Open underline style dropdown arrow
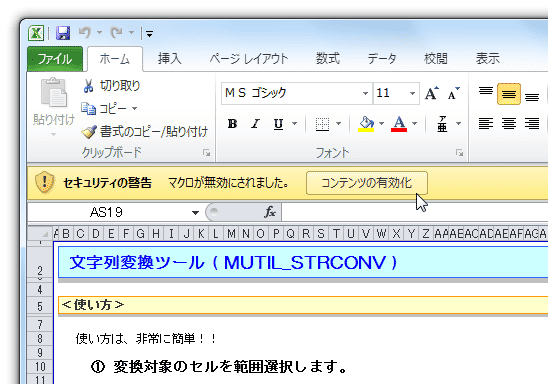This screenshot has width=548, height=384. point(295,124)
